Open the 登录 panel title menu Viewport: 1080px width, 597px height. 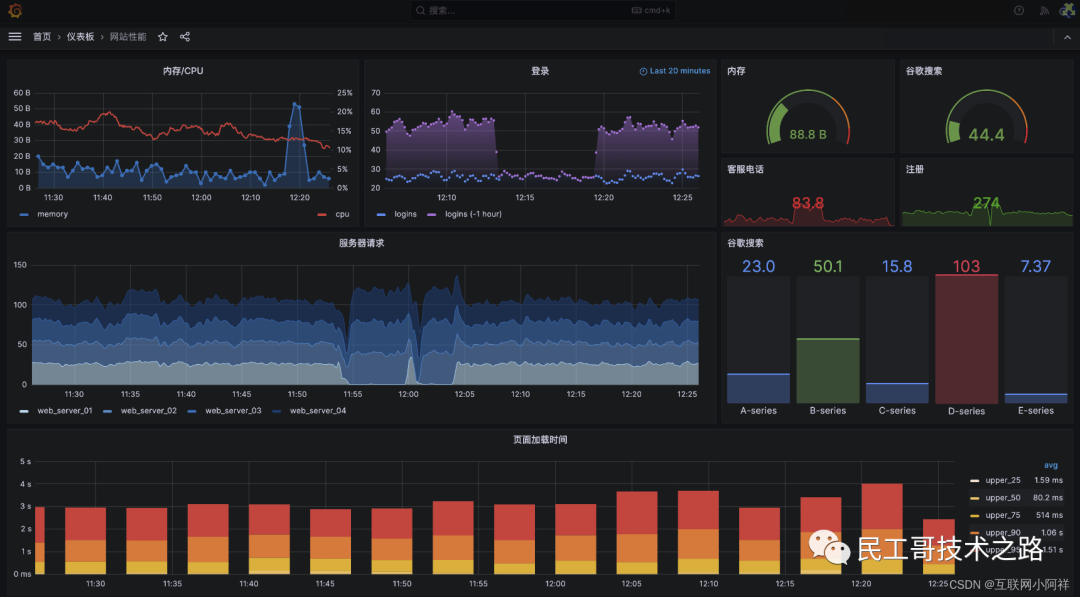click(540, 71)
